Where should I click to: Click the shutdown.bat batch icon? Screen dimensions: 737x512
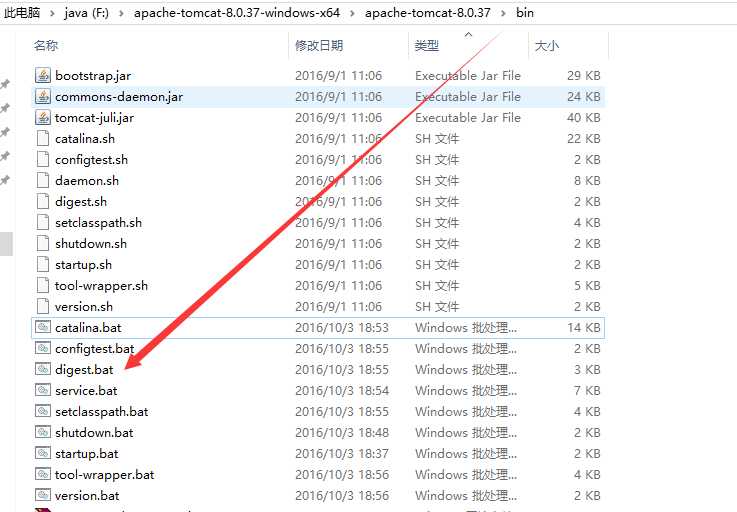[x=43, y=432]
